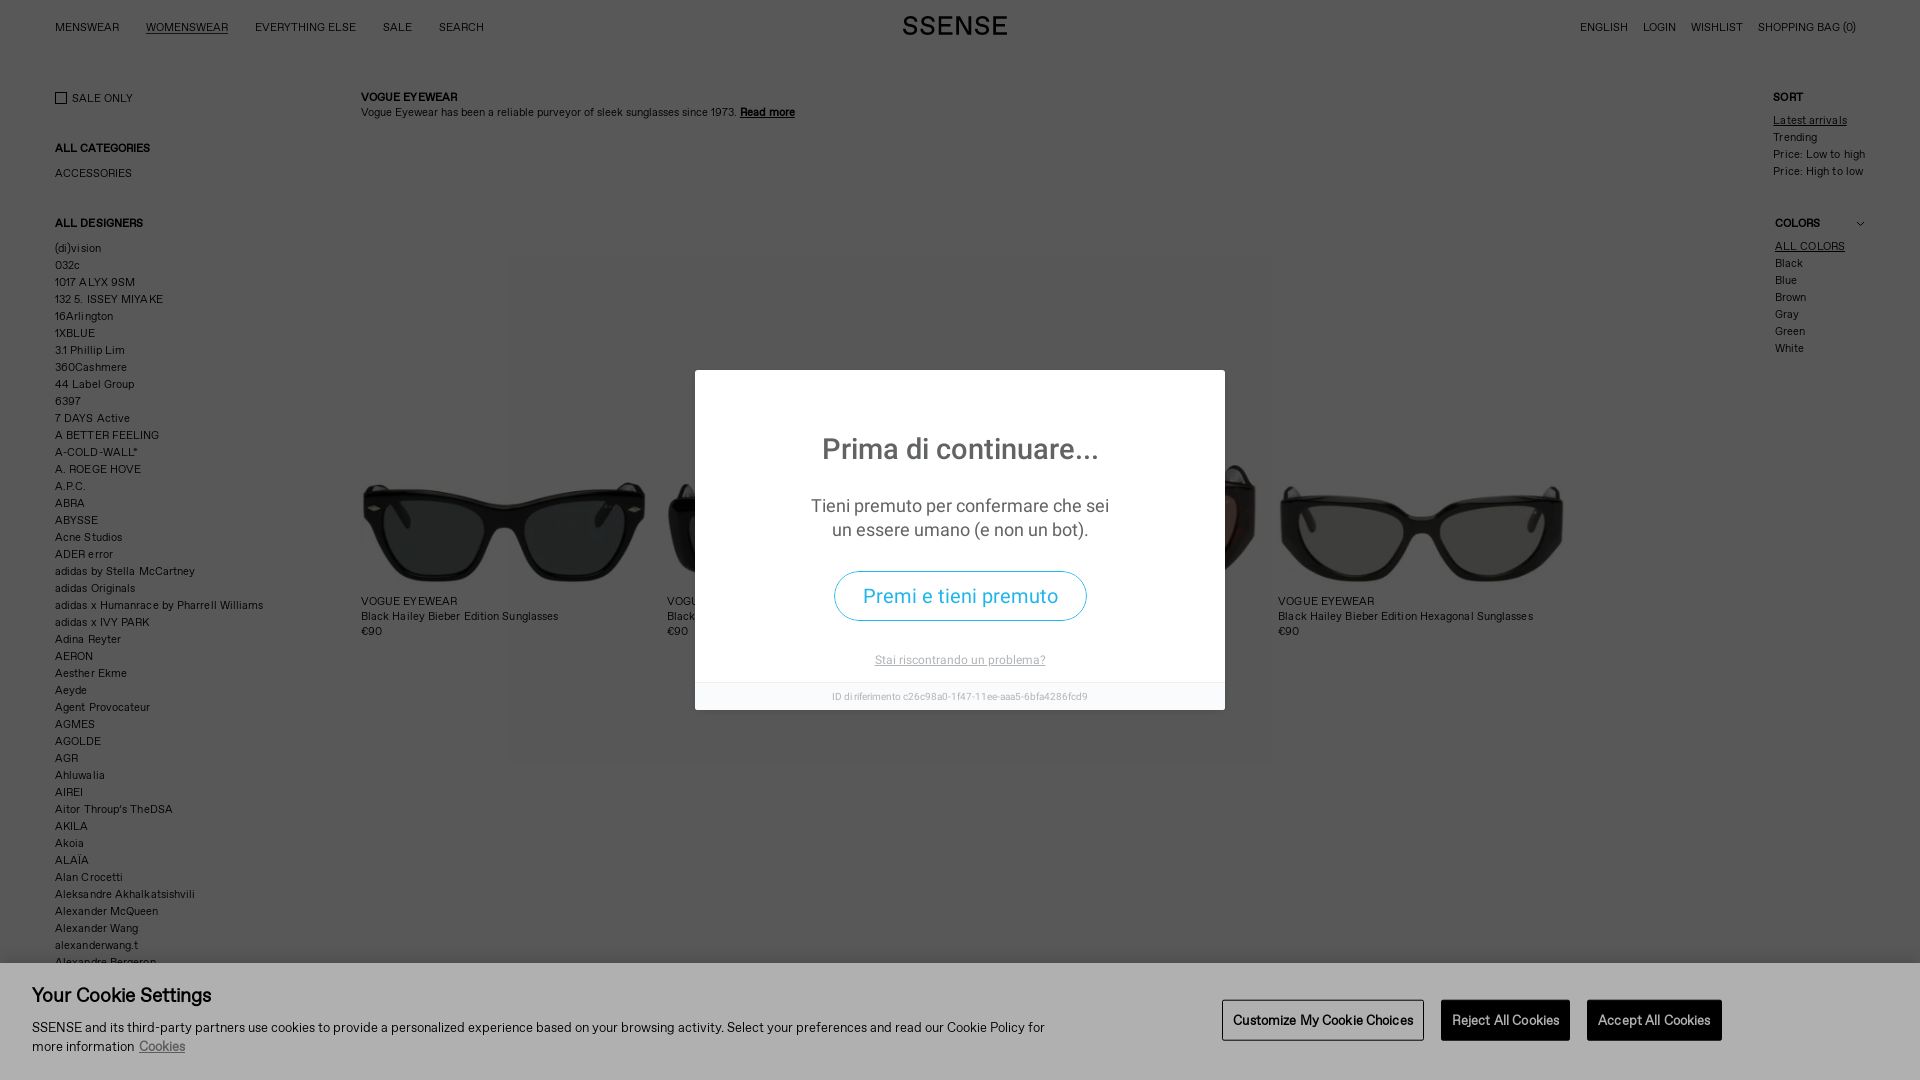Customize My Cookie Choices
This screenshot has height=1080, width=1920.
[1323, 1020]
